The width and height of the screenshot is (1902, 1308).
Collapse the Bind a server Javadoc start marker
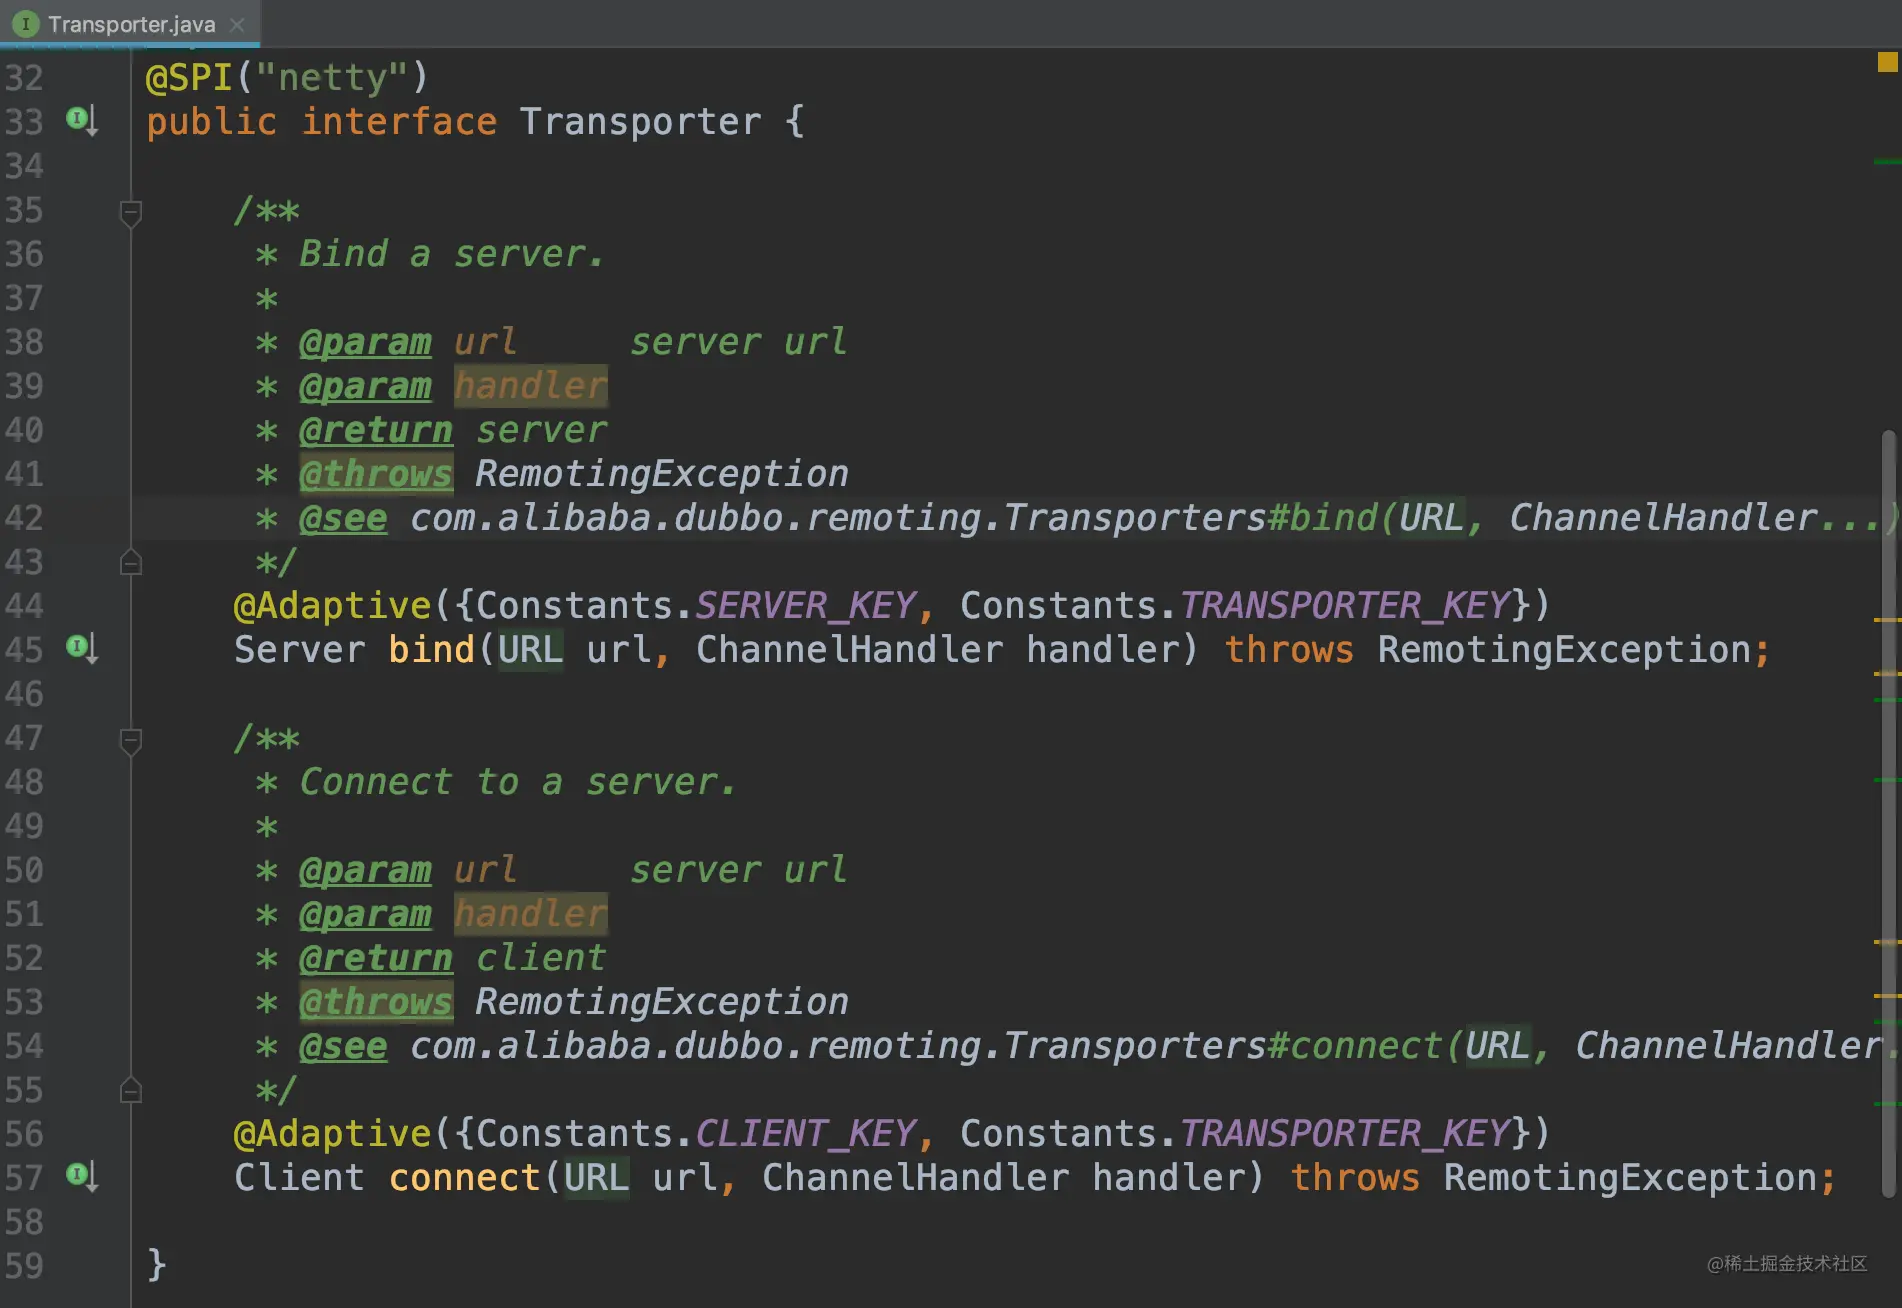(x=130, y=212)
